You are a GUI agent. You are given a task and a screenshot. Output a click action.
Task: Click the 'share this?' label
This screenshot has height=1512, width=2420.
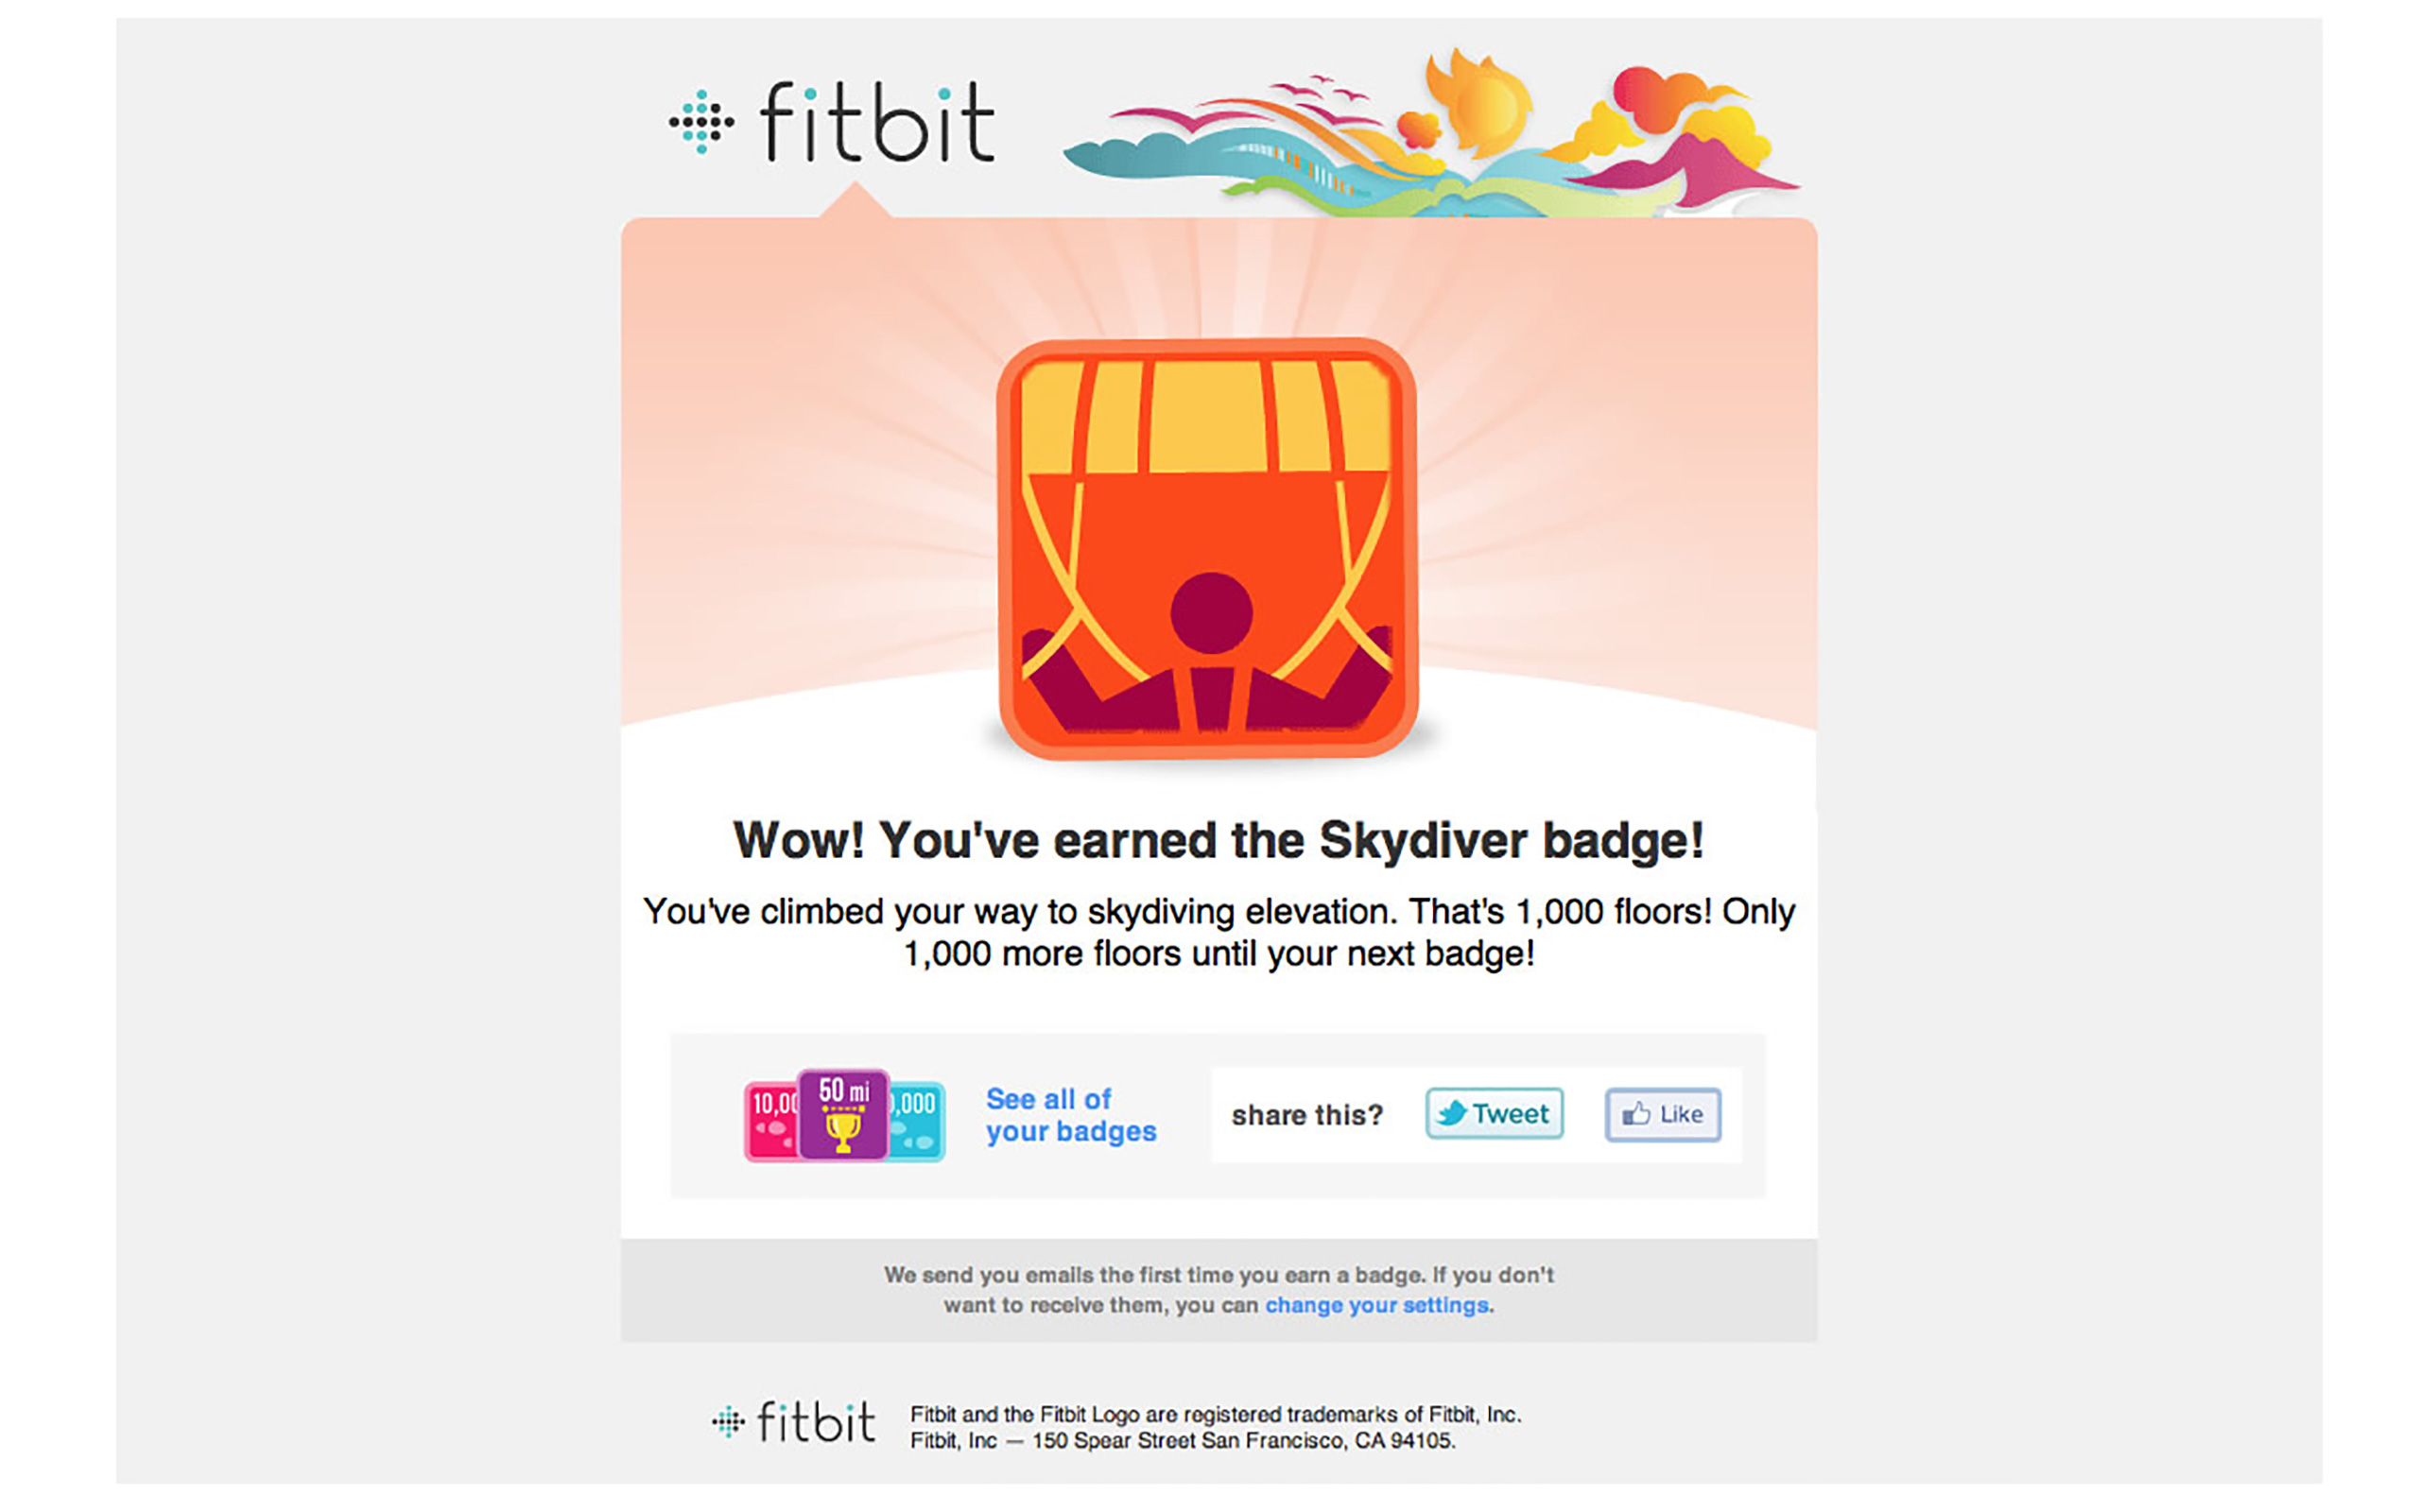point(1307,1115)
